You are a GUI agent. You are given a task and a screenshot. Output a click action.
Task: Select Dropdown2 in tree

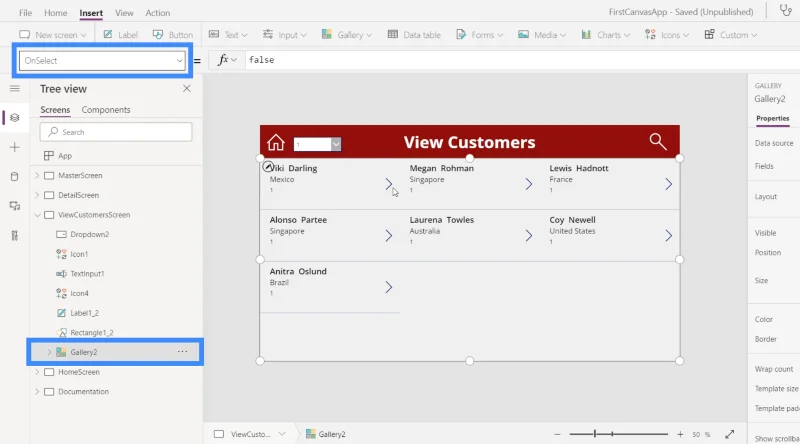click(89, 234)
